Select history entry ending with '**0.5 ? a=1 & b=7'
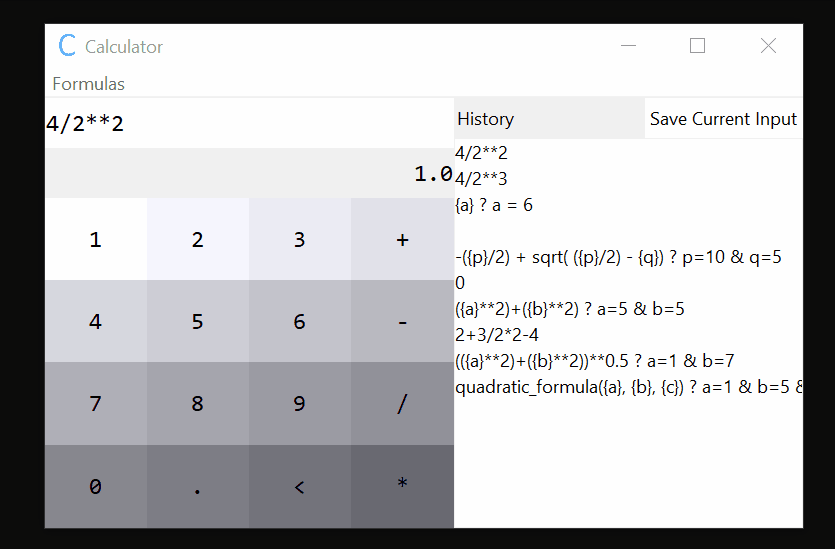 click(x=628, y=361)
